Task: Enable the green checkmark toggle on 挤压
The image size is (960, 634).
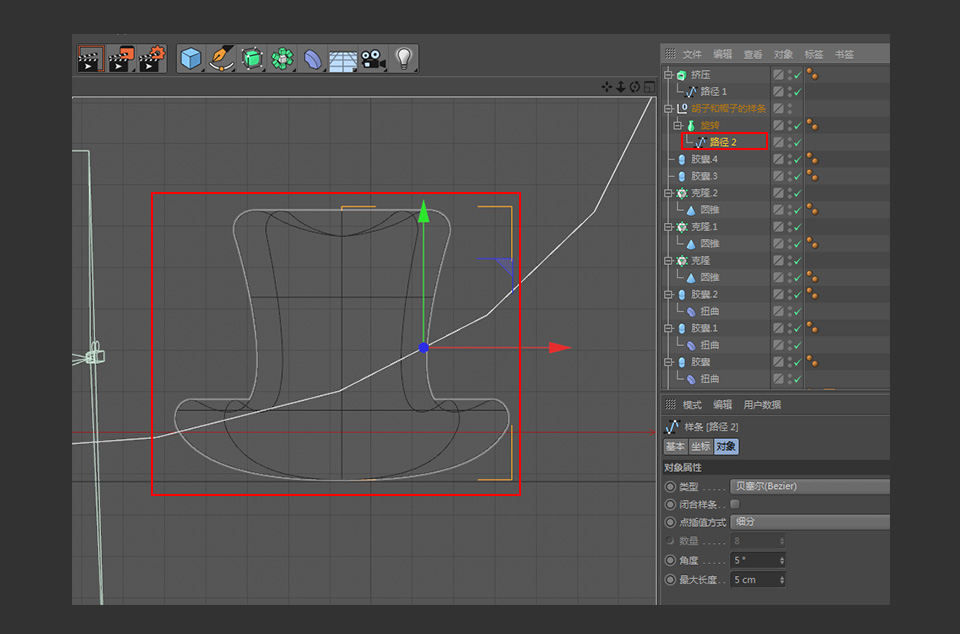Action: coord(797,75)
